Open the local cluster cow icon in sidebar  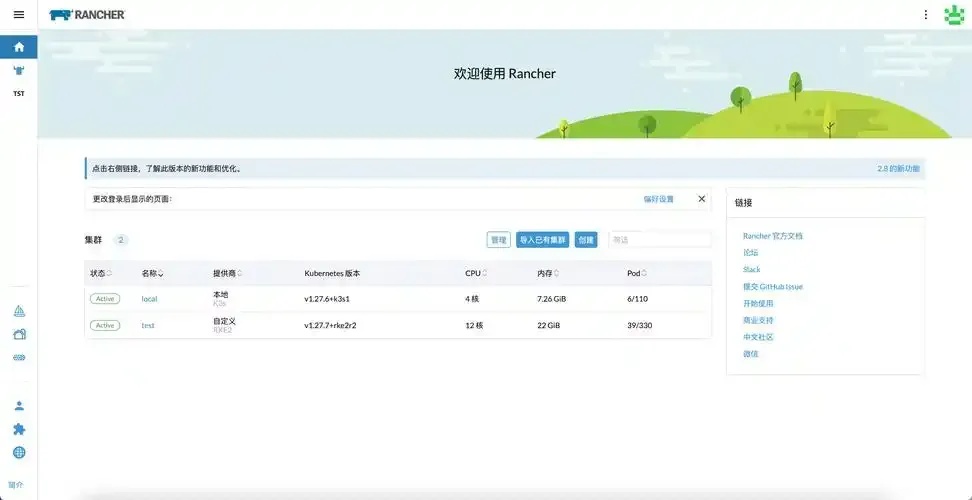[19, 71]
